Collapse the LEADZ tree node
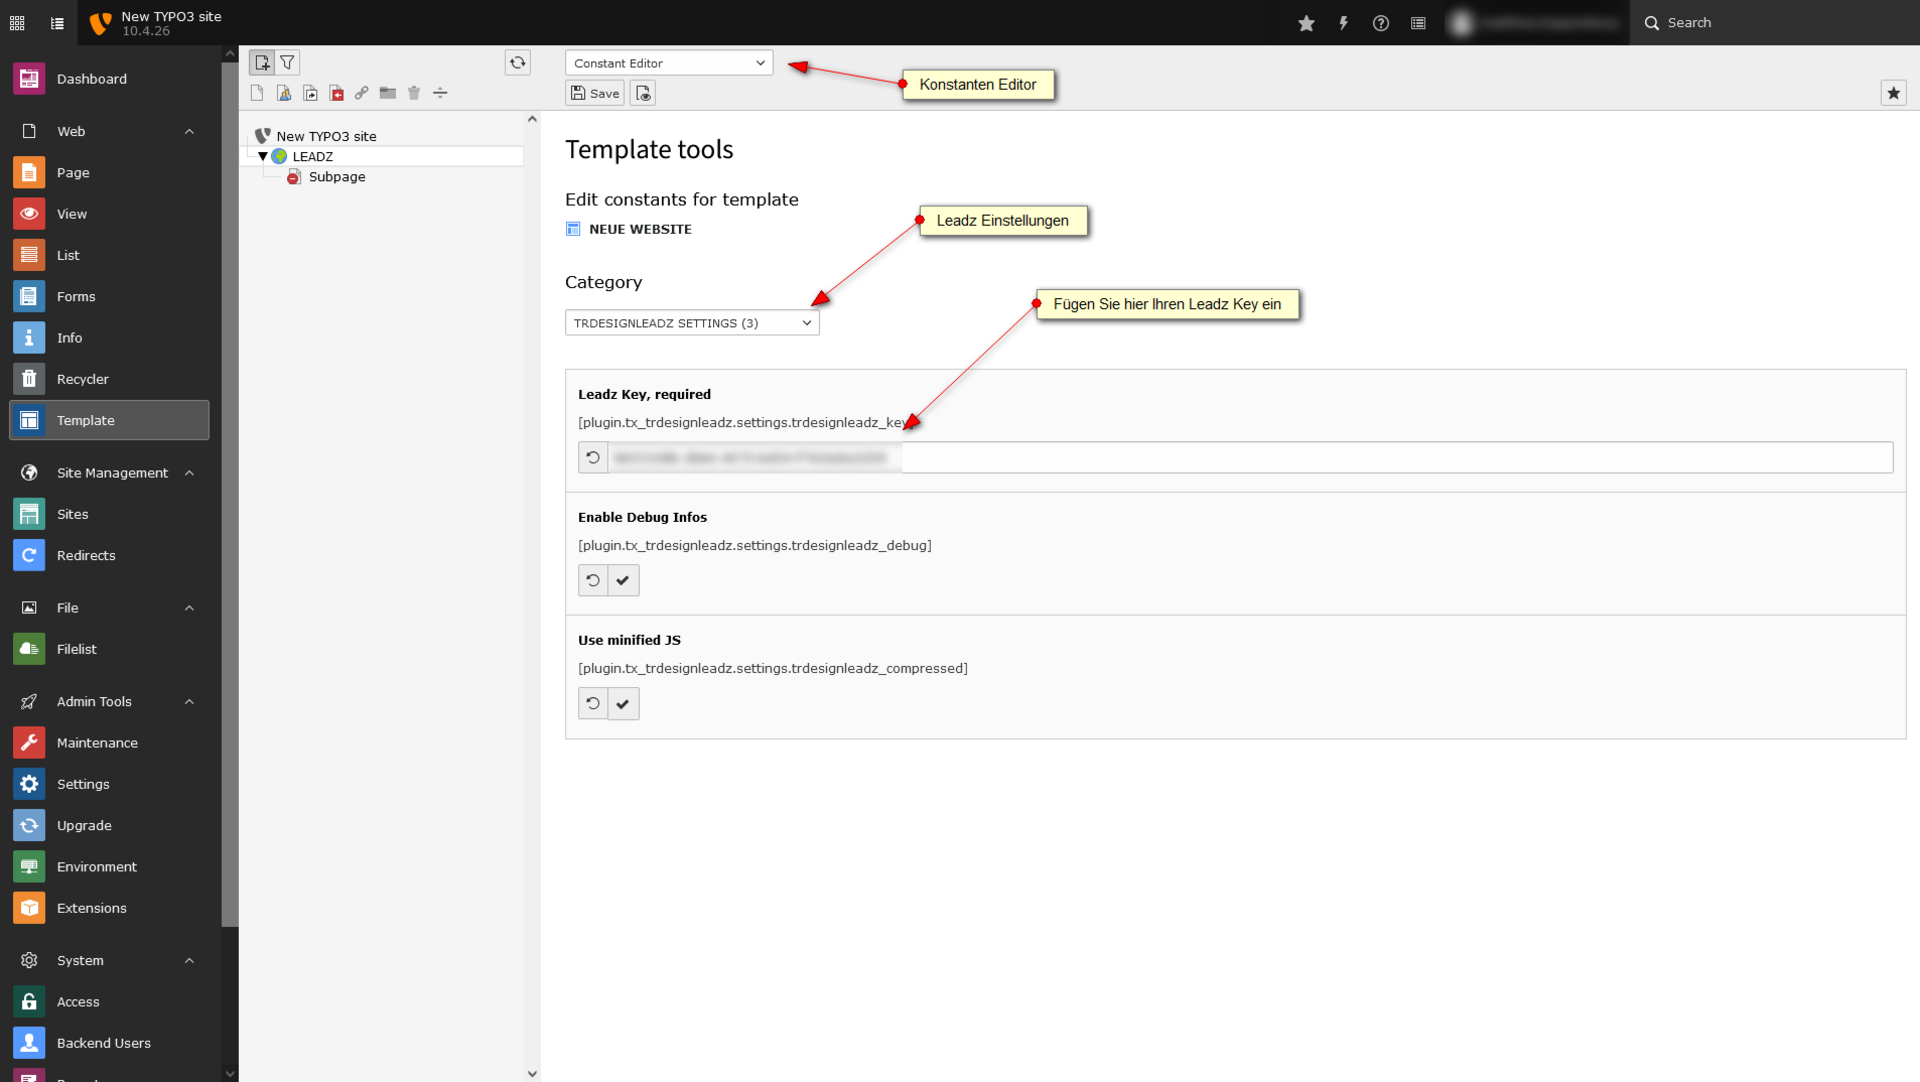This screenshot has width=1920, height=1082. pyautogui.click(x=263, y=156)
